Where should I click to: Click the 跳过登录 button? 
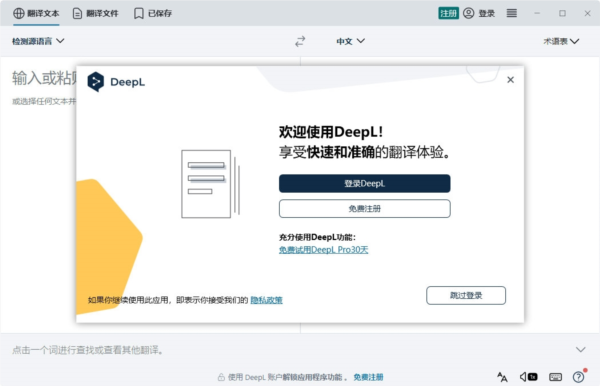pos(466,295)
